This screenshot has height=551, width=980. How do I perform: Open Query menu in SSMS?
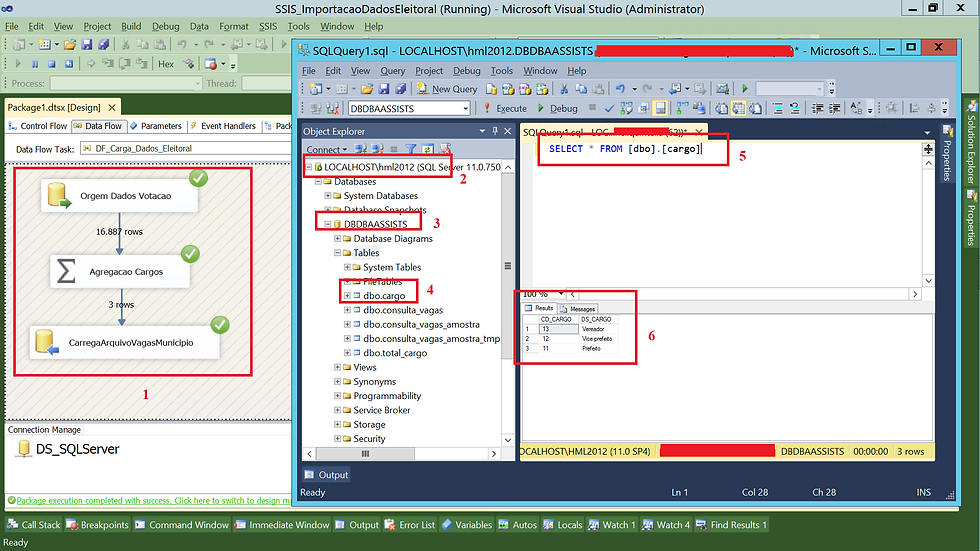(392, 71)
